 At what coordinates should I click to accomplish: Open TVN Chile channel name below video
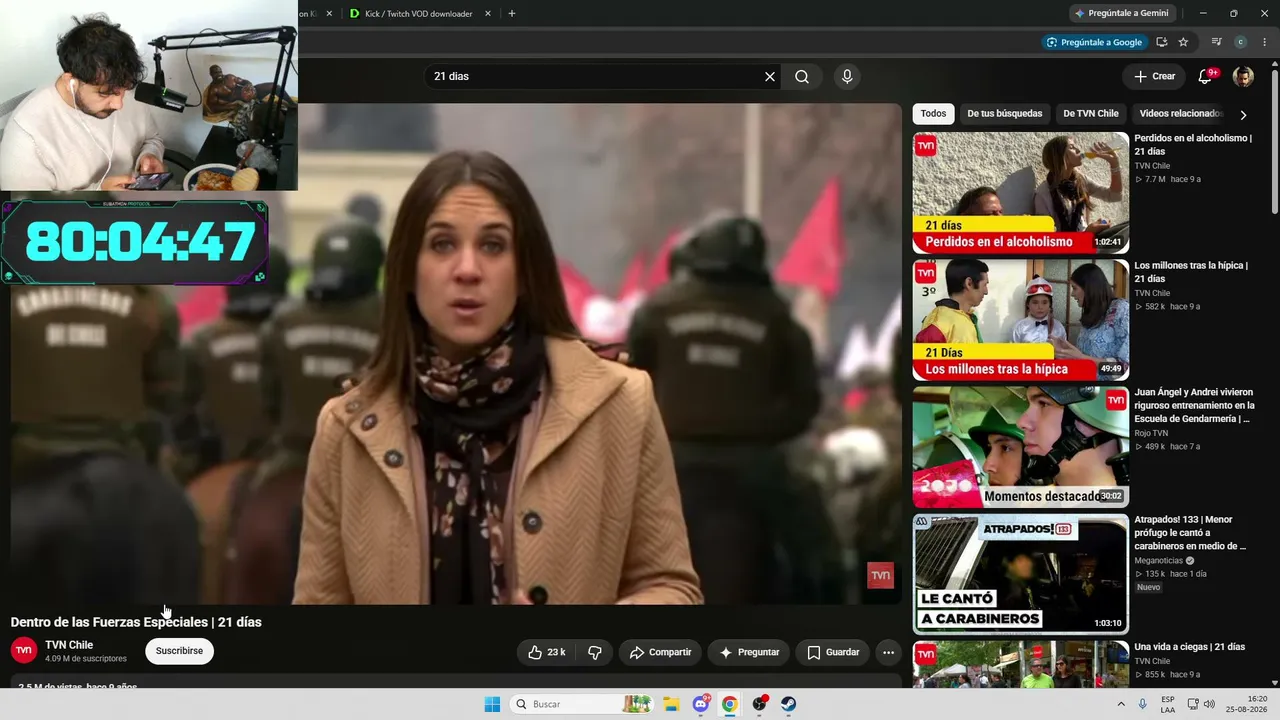tap(69, 645)
